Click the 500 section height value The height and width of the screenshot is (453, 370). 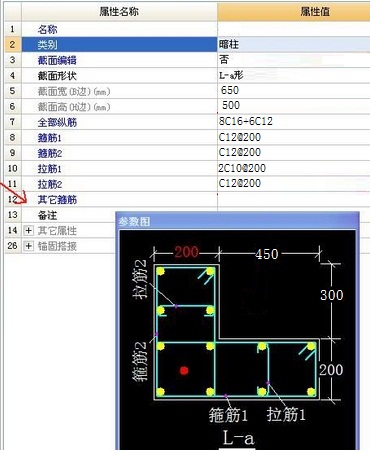tap(231, 105)
